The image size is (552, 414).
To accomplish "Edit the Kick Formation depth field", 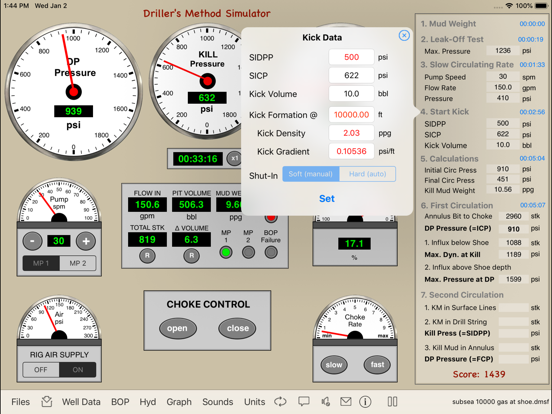I will click(x=351, y=114).
